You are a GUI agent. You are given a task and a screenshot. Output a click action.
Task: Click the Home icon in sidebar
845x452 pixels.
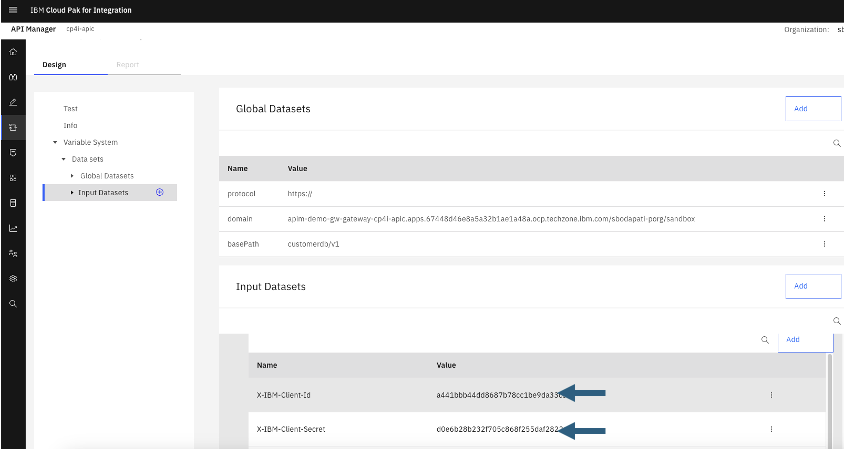(x=13, y=51)
